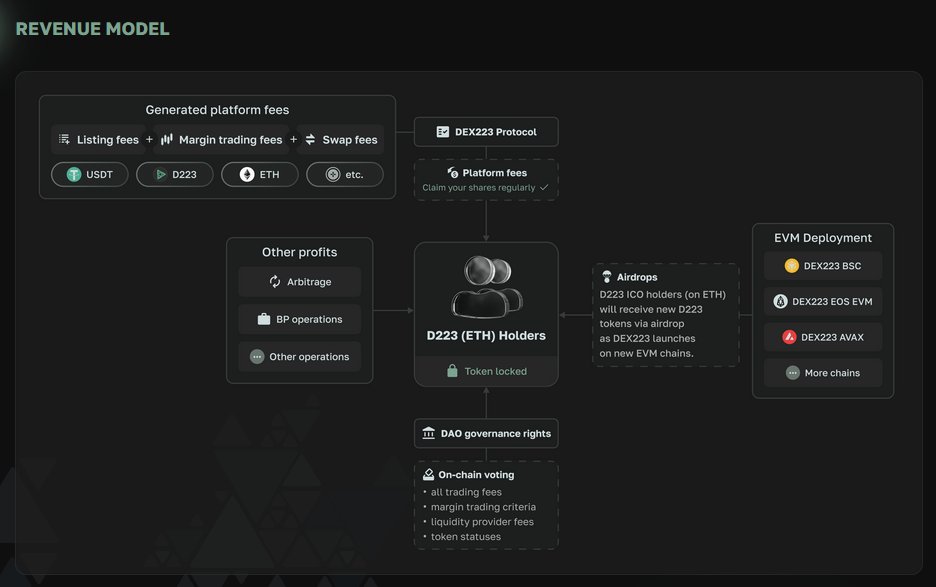This screenshot has width=936, height=587.
Task: Click the Swap fees arrows icon
Action: pos(311,139)
